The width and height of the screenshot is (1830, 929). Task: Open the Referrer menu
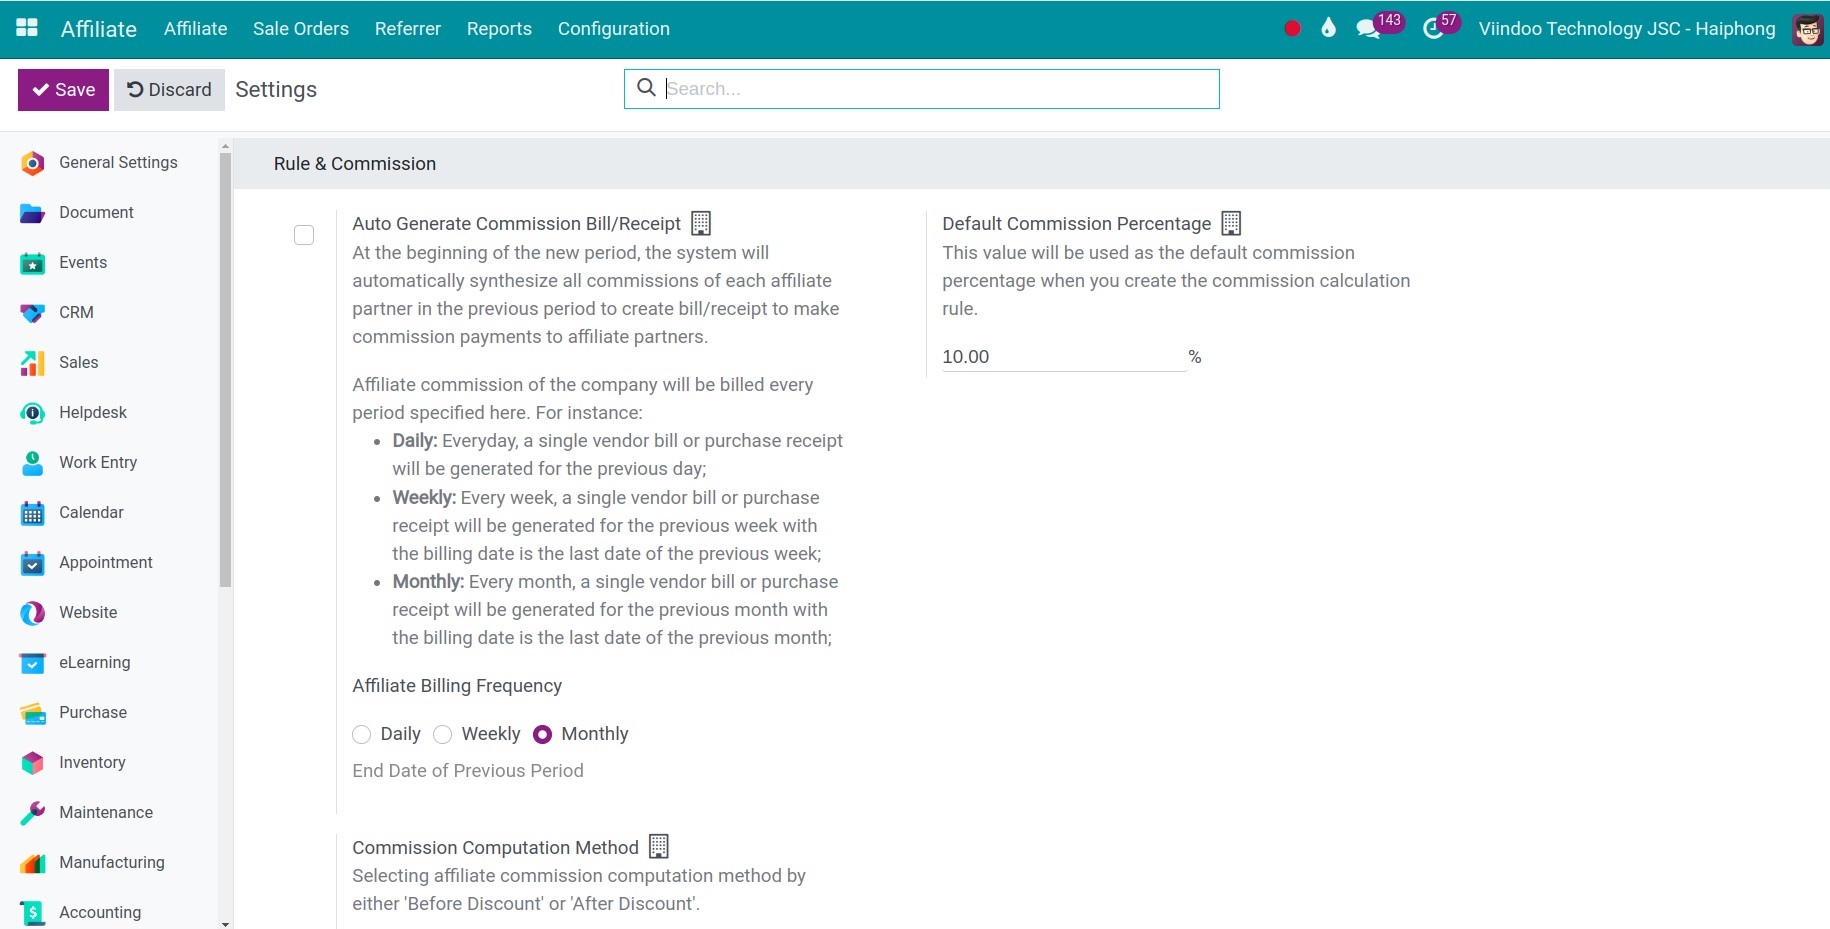click(408, 29)
